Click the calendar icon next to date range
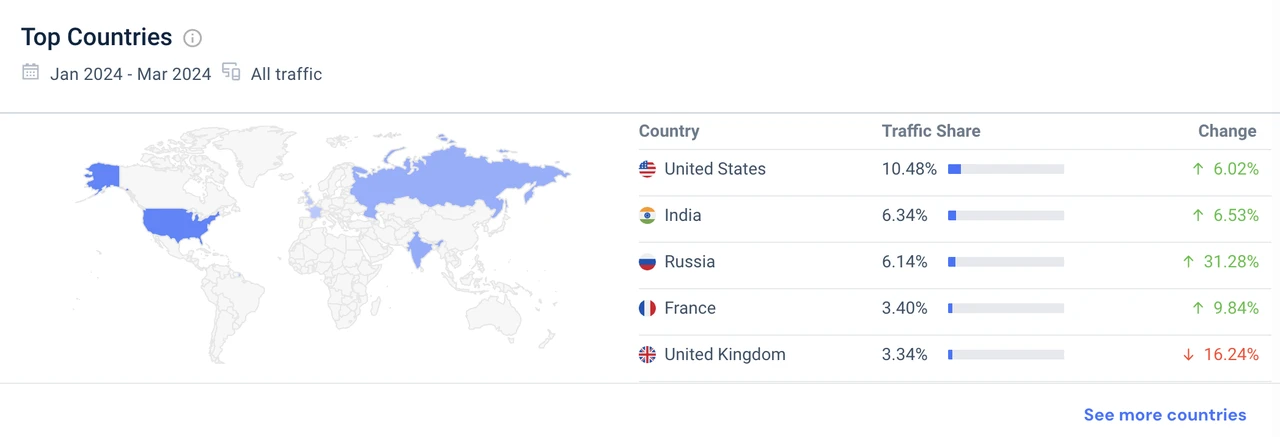 click(x=31, y=73)
